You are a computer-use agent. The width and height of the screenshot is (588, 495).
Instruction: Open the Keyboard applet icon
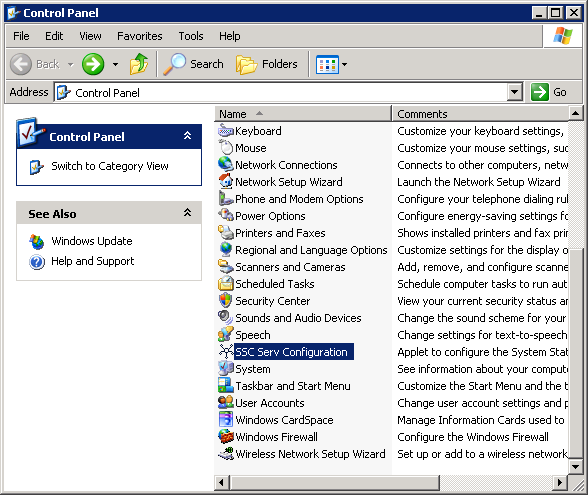[x=226, y=131]
